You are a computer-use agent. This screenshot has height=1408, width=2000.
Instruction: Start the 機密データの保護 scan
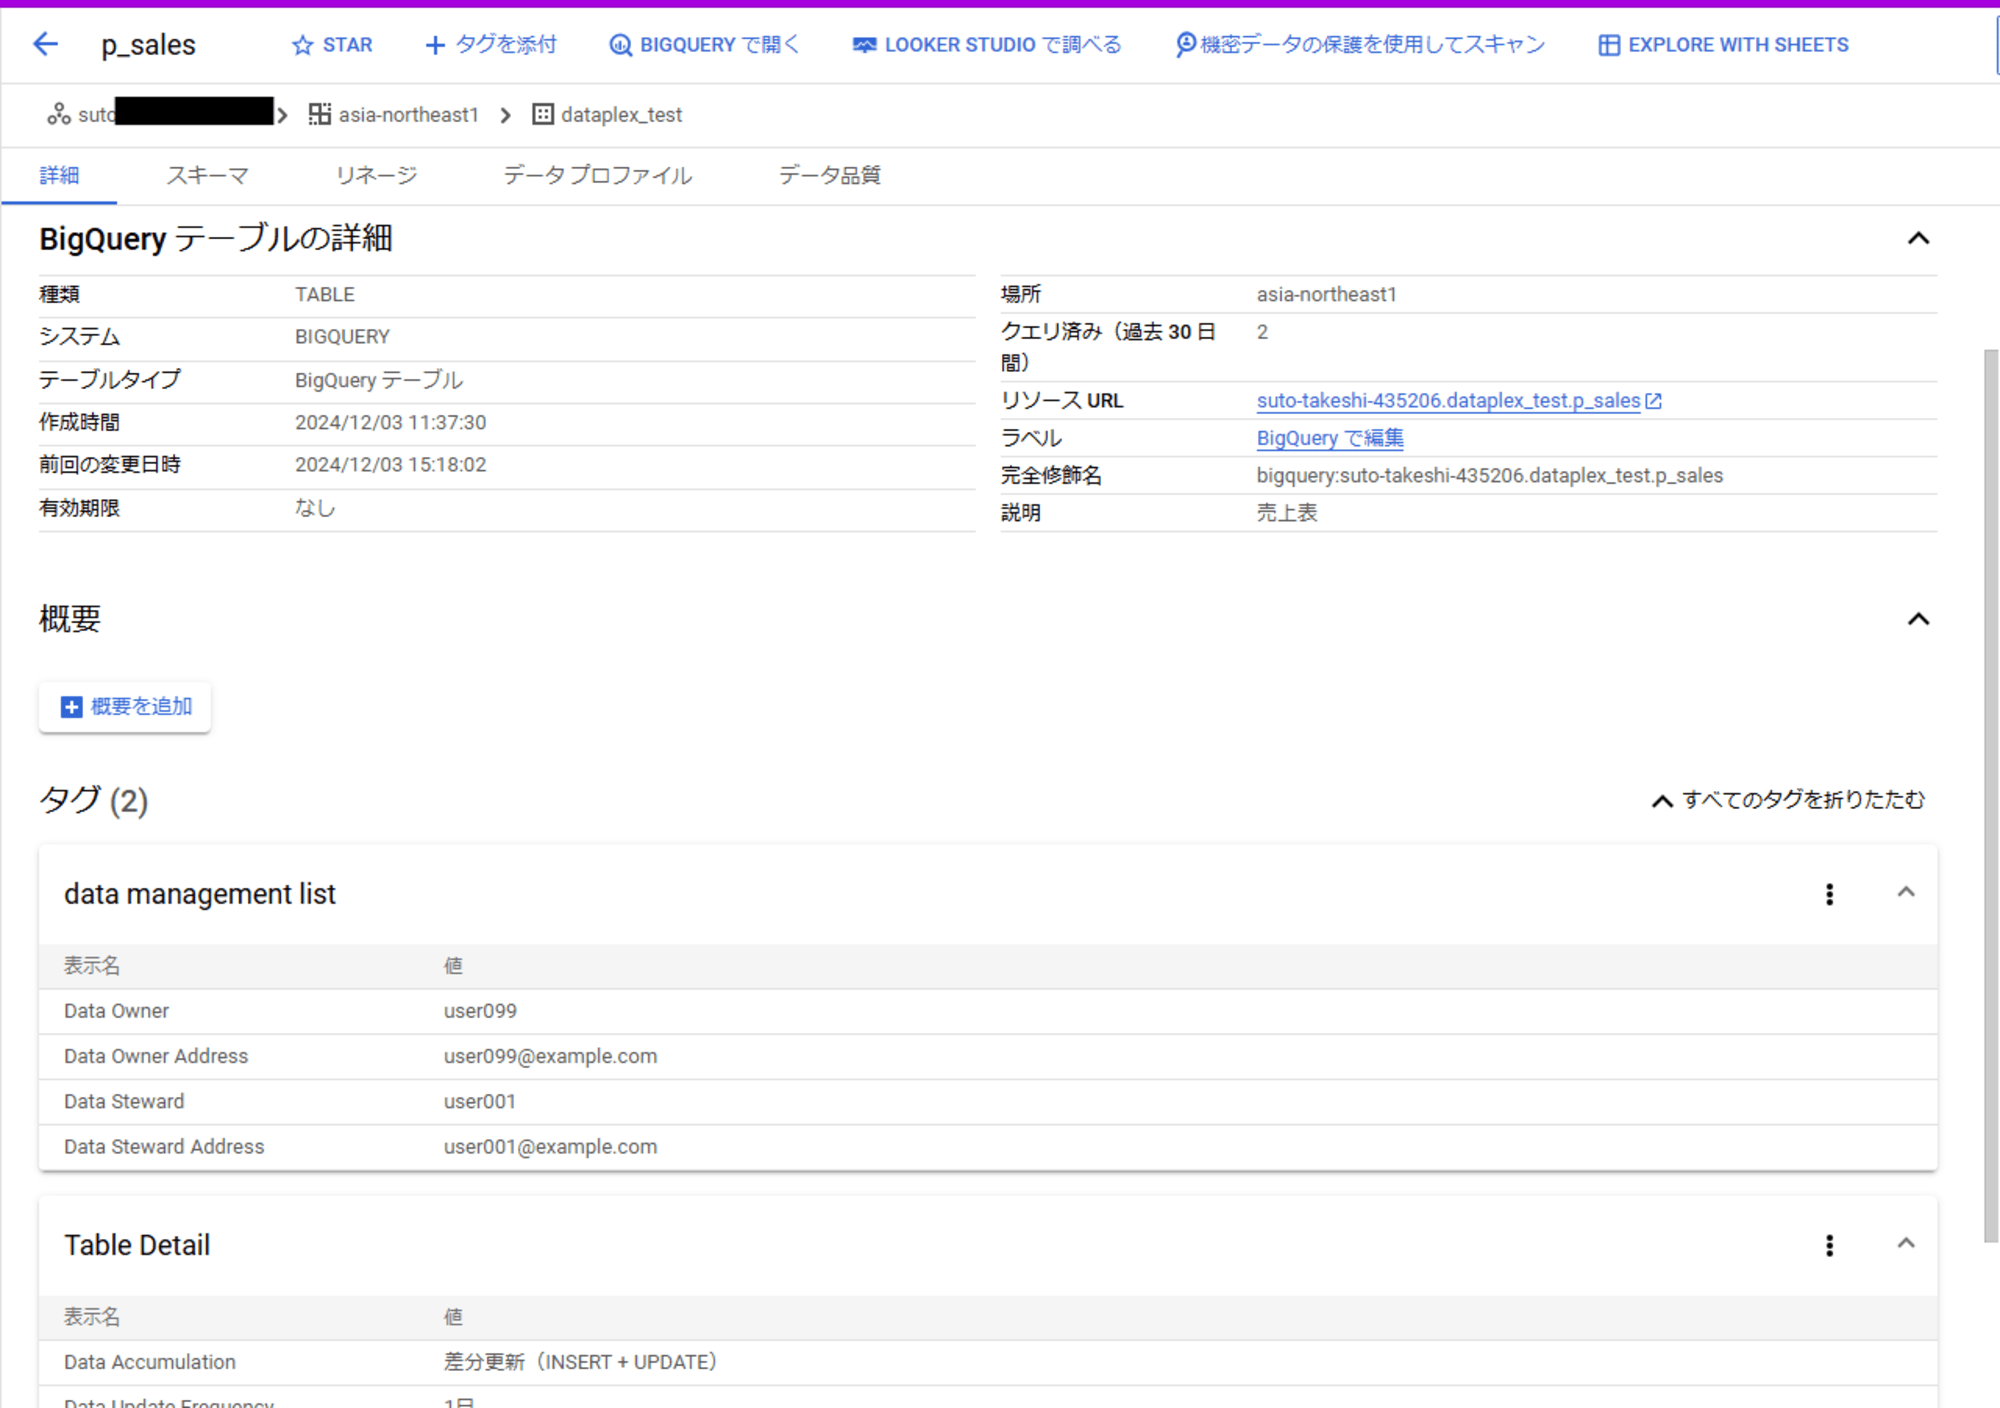1360,45
